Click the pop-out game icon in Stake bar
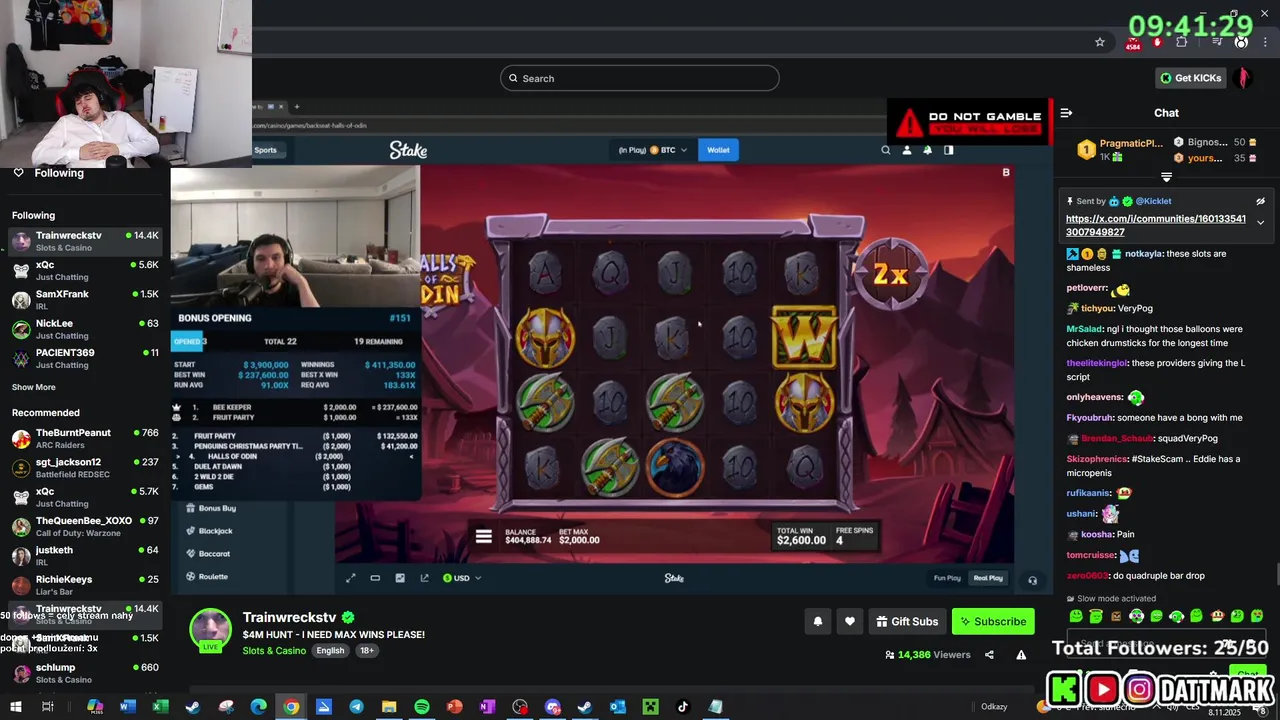Image resolution: width=1280 pixels, height=720 pixels. click(x=424, y=578)
